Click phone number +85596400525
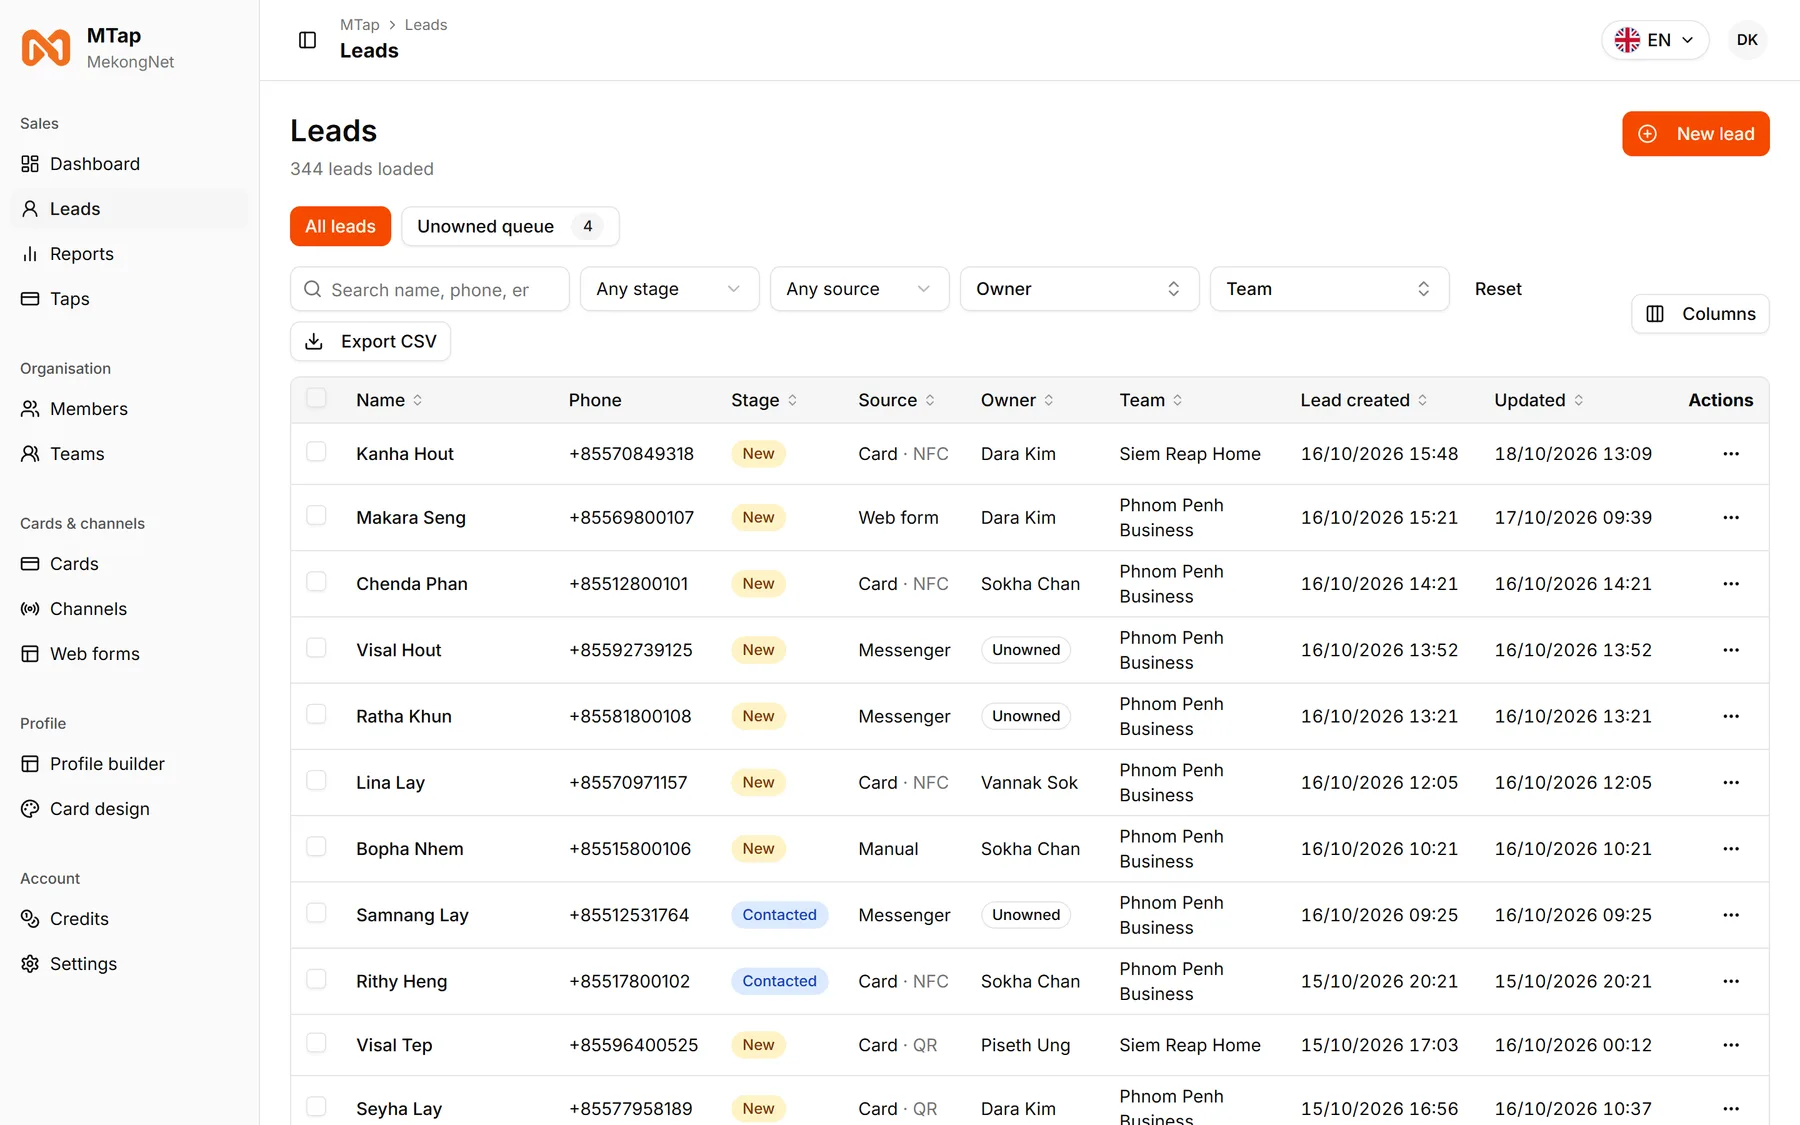1800x1125 pixels. [x=634, y=1045]
